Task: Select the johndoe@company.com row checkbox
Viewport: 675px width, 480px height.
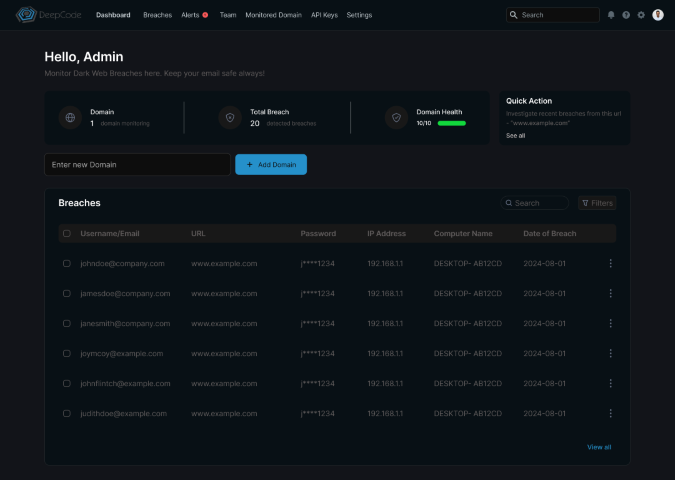Action: 67,263
